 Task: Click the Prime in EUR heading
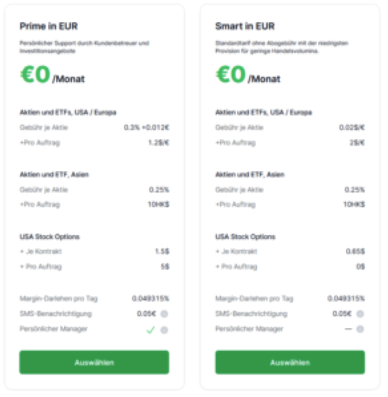coord(49,26)
